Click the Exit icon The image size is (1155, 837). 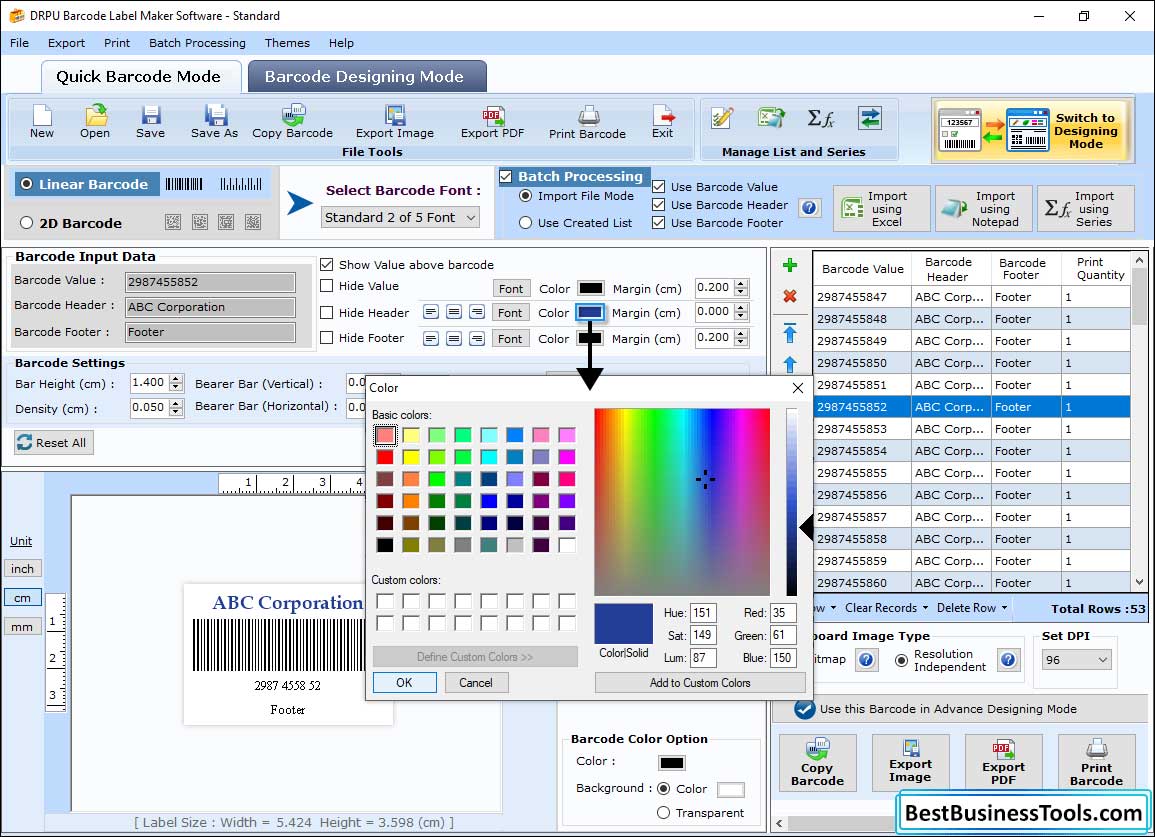pos(662,122)
